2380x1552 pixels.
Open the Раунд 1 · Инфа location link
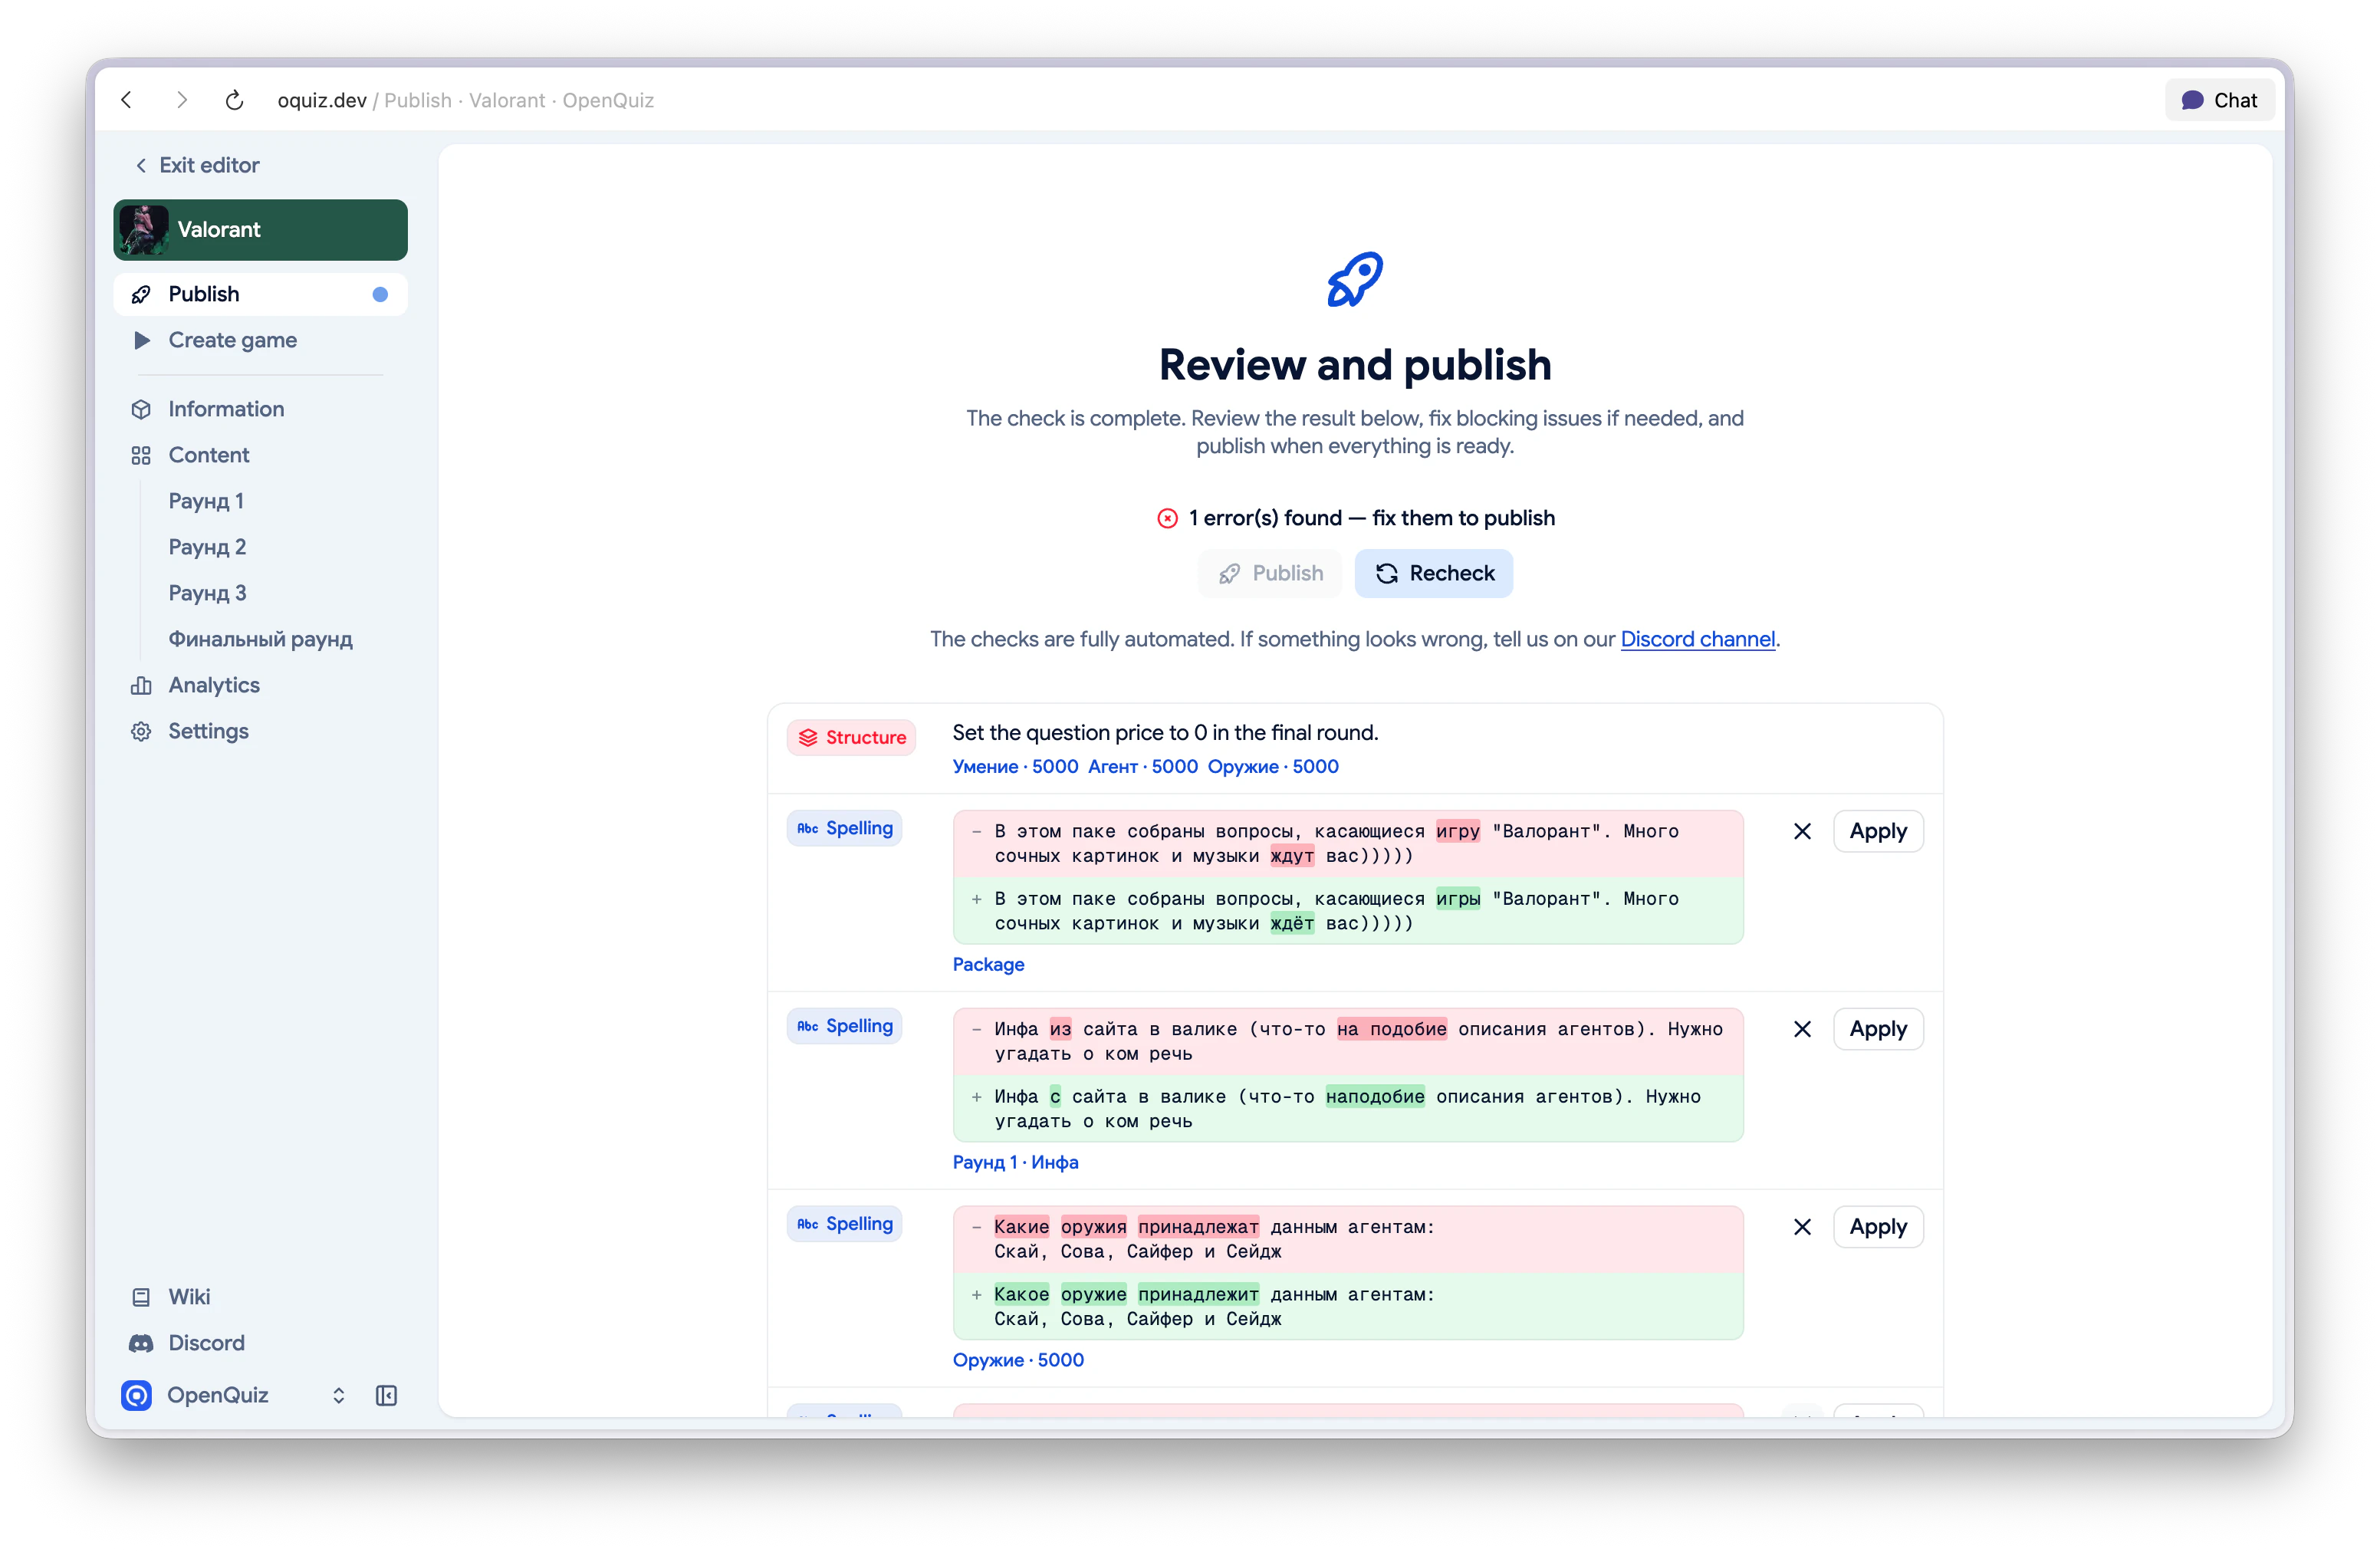coord(1015,1163)
